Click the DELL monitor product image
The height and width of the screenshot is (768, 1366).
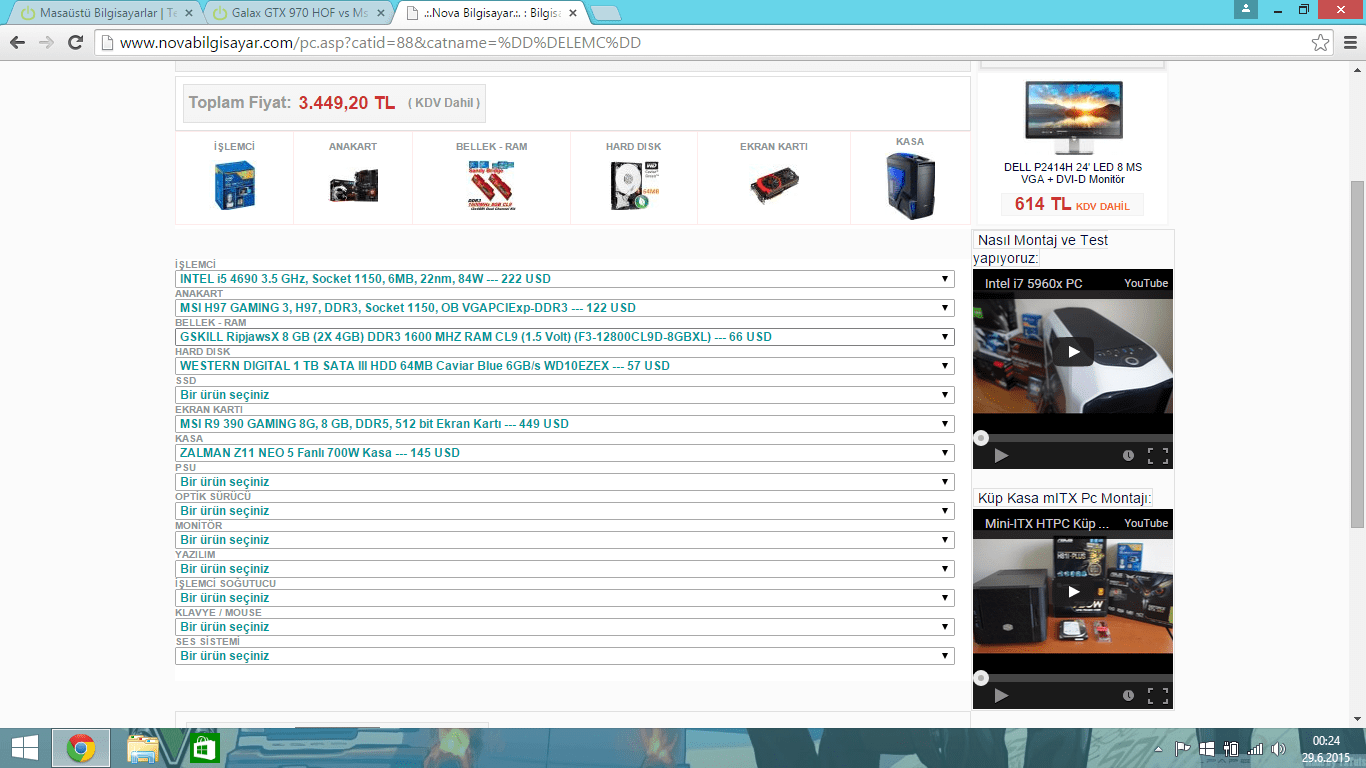click(1073, 116)
